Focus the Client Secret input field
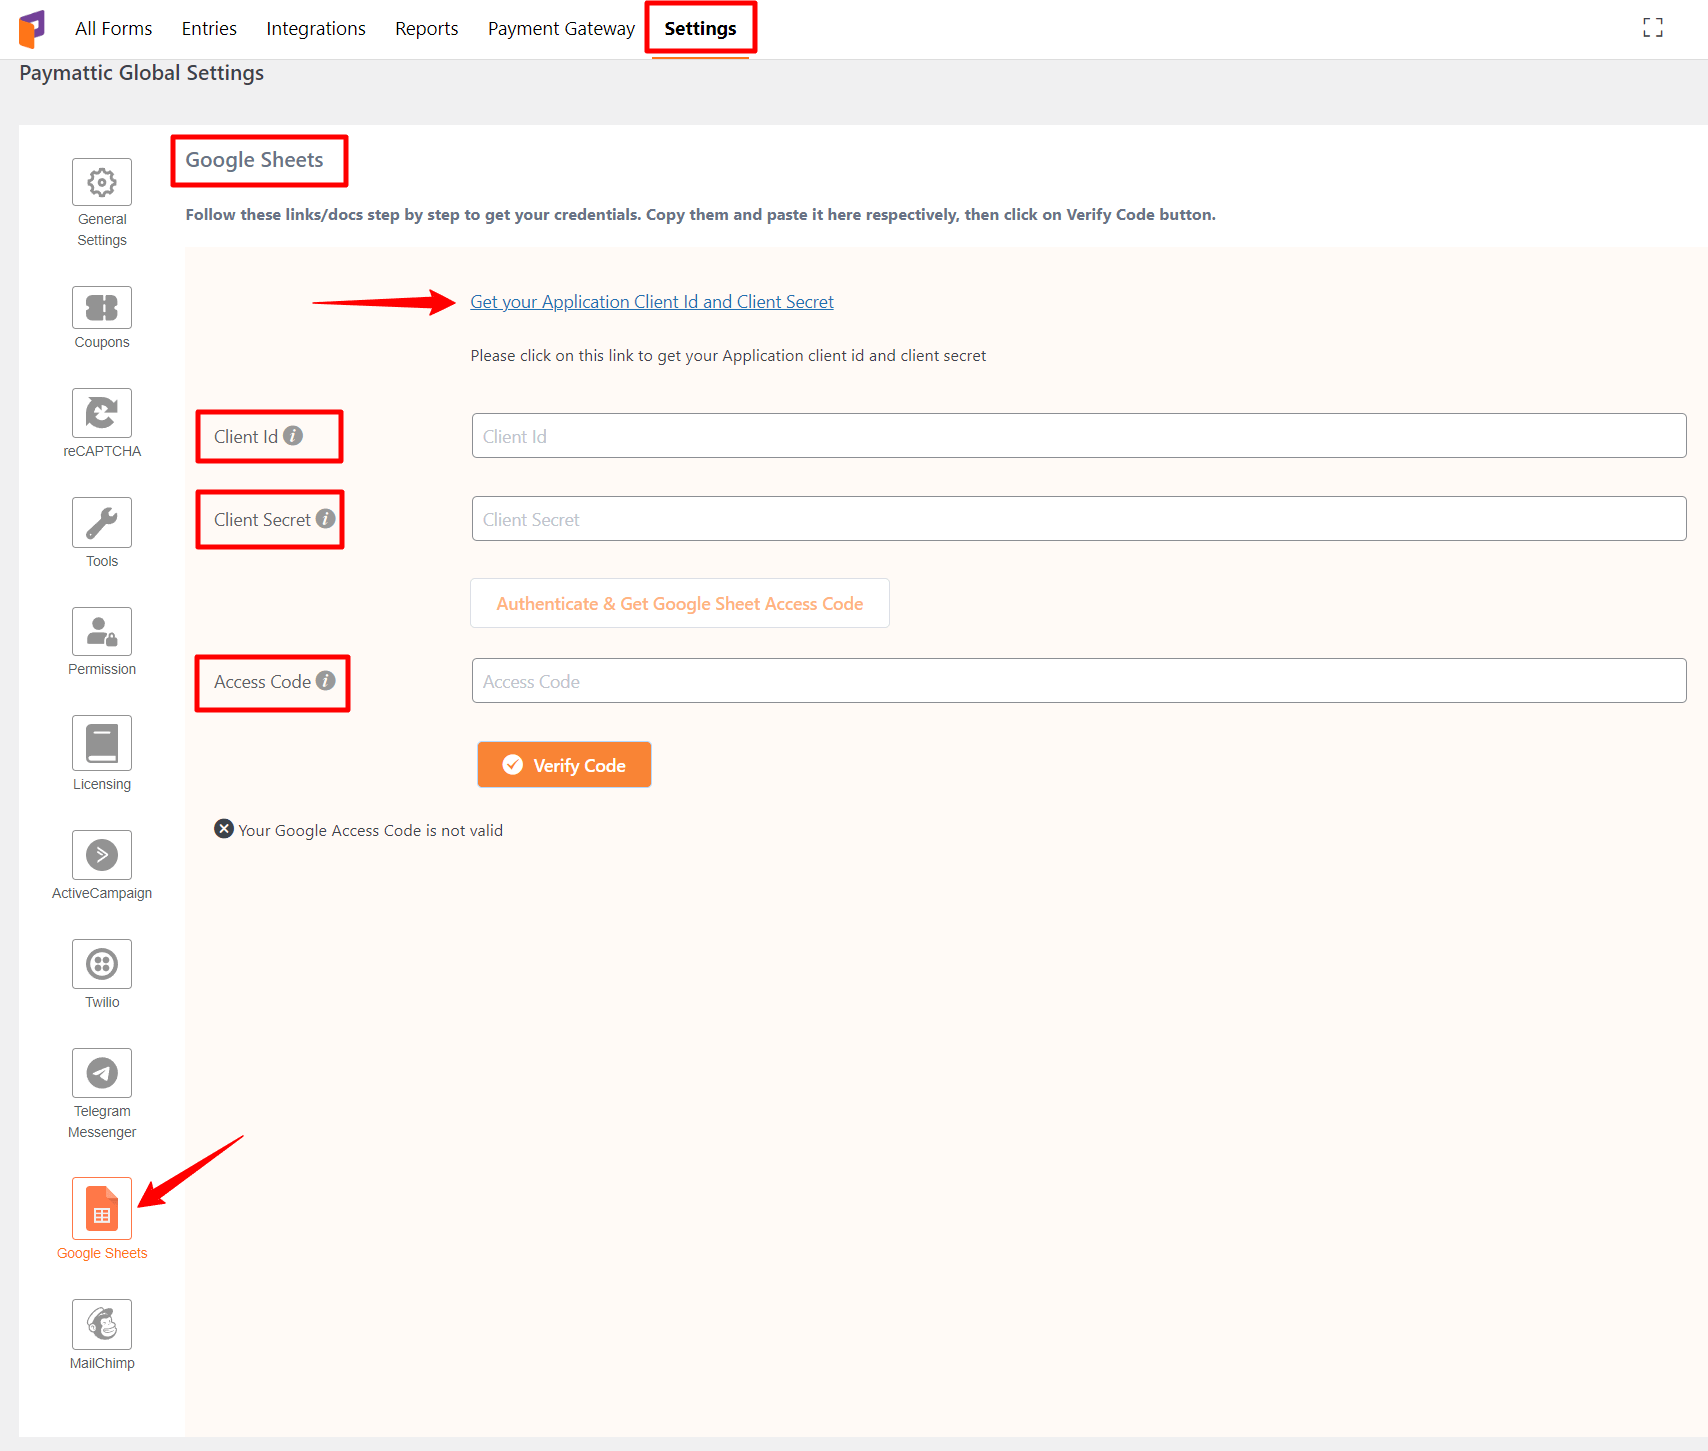The image size is (1708, 1451). 1079,519
